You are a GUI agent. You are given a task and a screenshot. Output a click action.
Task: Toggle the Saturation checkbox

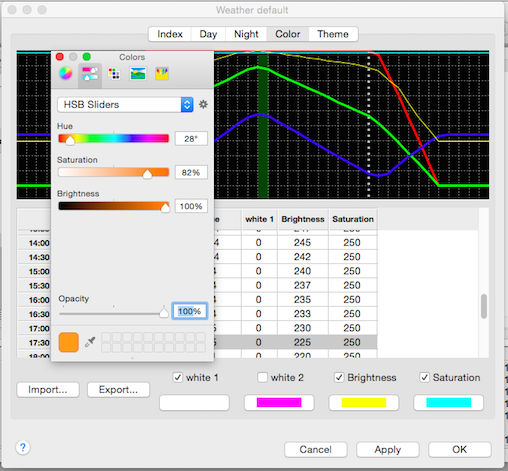pos(424,377)
